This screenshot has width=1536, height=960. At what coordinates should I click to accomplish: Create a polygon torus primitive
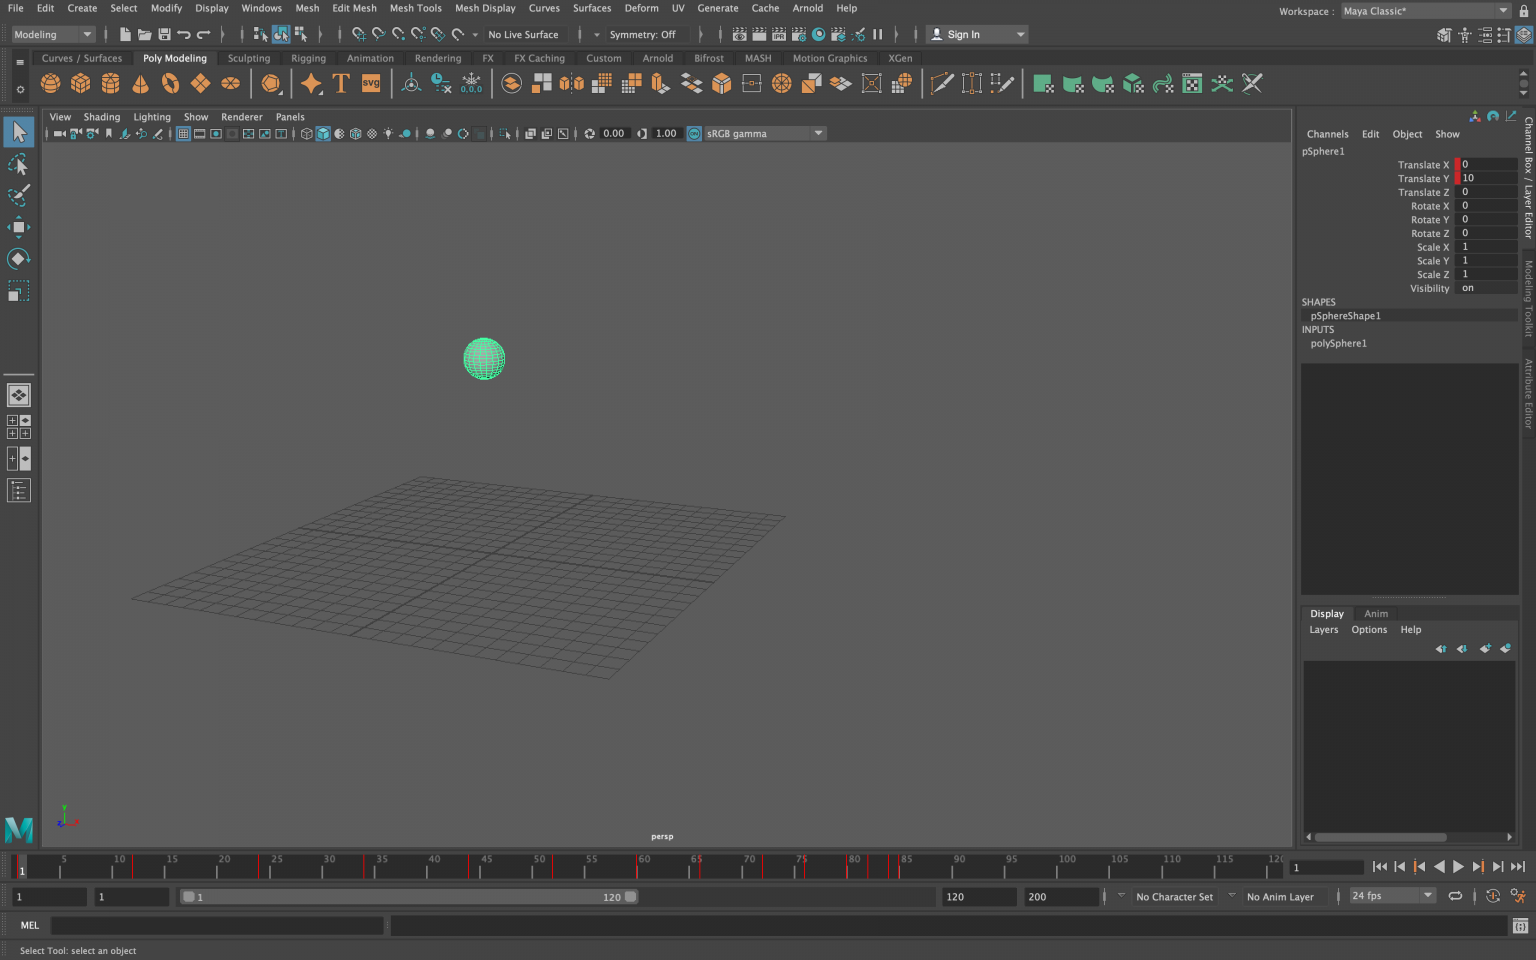pyautogui.click(x=170, y=83)
